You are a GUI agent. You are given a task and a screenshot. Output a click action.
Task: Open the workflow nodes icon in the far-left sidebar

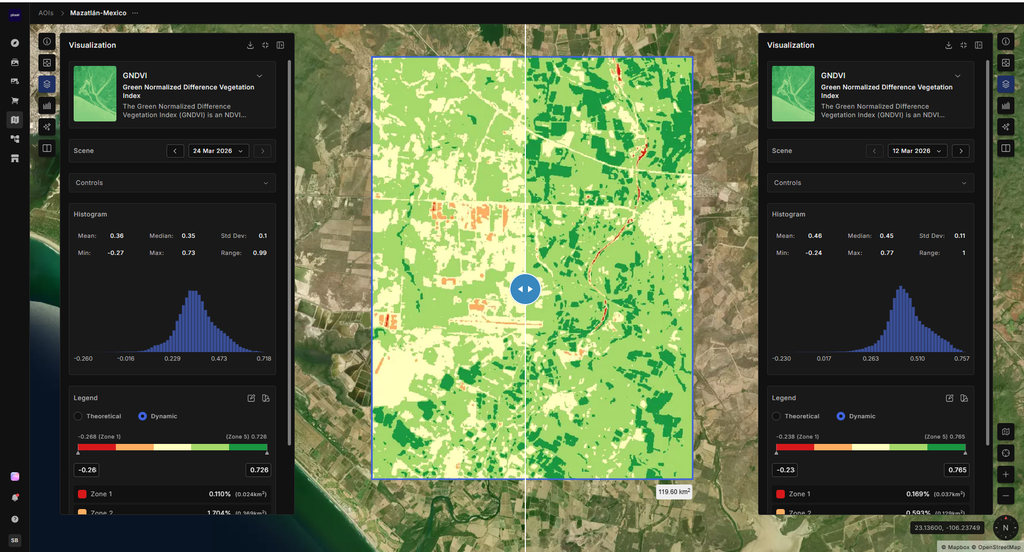point(14,139)
